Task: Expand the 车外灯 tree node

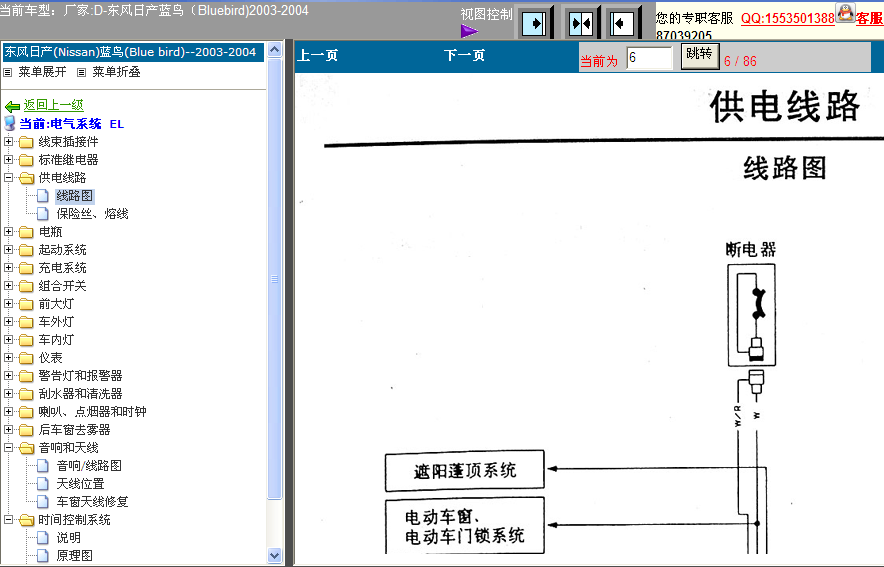Action: click(8, 322)
